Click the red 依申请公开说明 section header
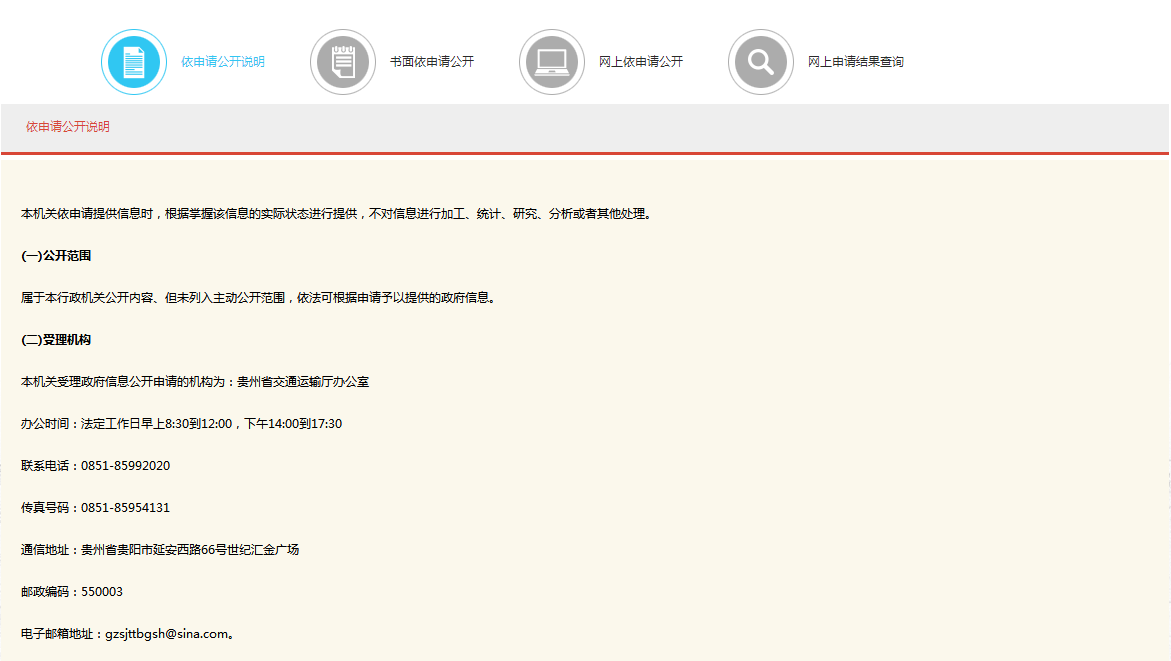Screen dimensions: 1171x661 coord(68,127)
